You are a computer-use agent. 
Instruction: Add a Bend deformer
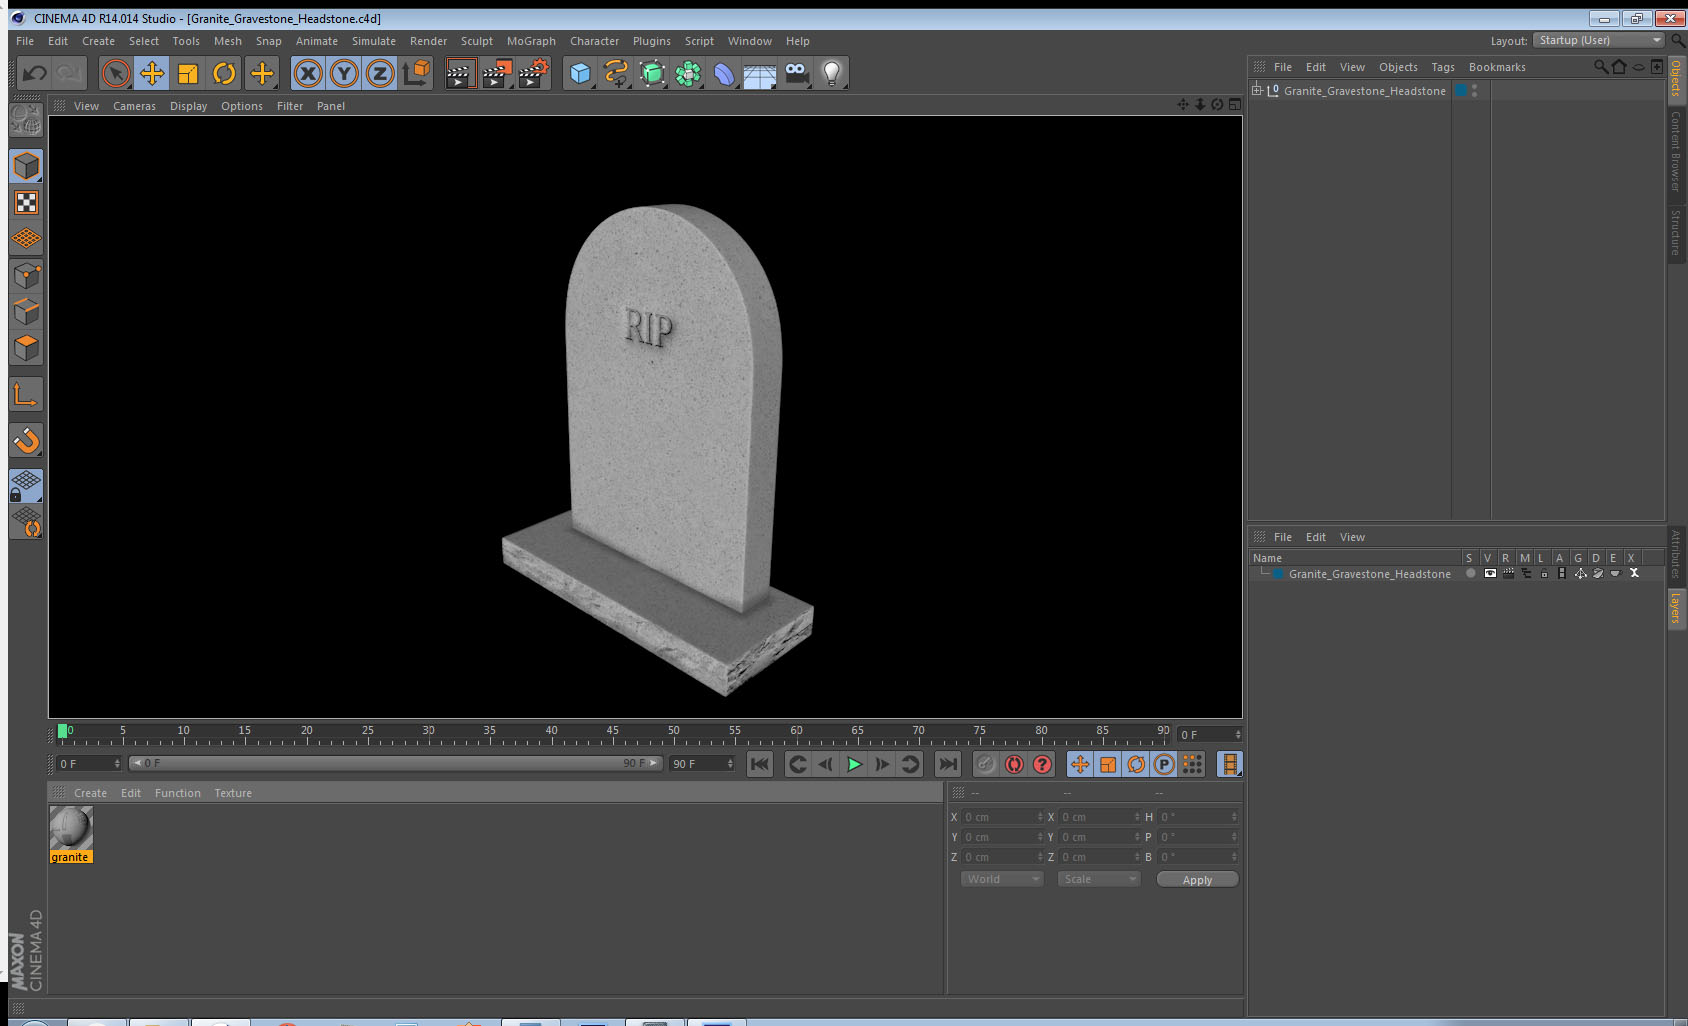click(724, 73)
